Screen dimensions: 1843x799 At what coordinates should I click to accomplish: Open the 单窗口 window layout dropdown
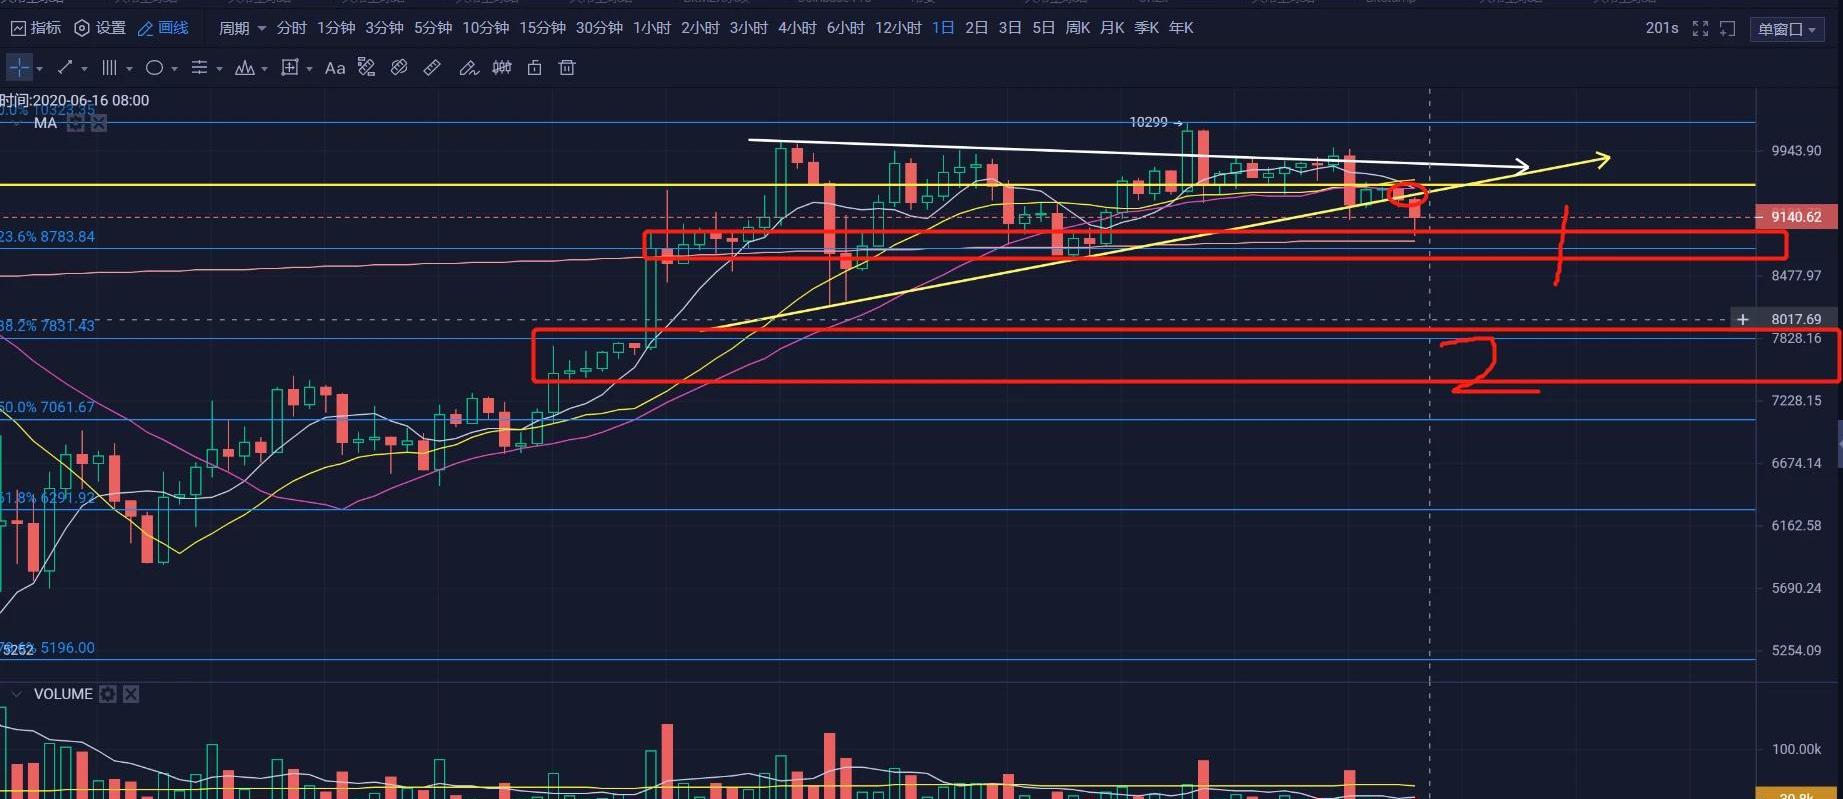click(1787, 29)
